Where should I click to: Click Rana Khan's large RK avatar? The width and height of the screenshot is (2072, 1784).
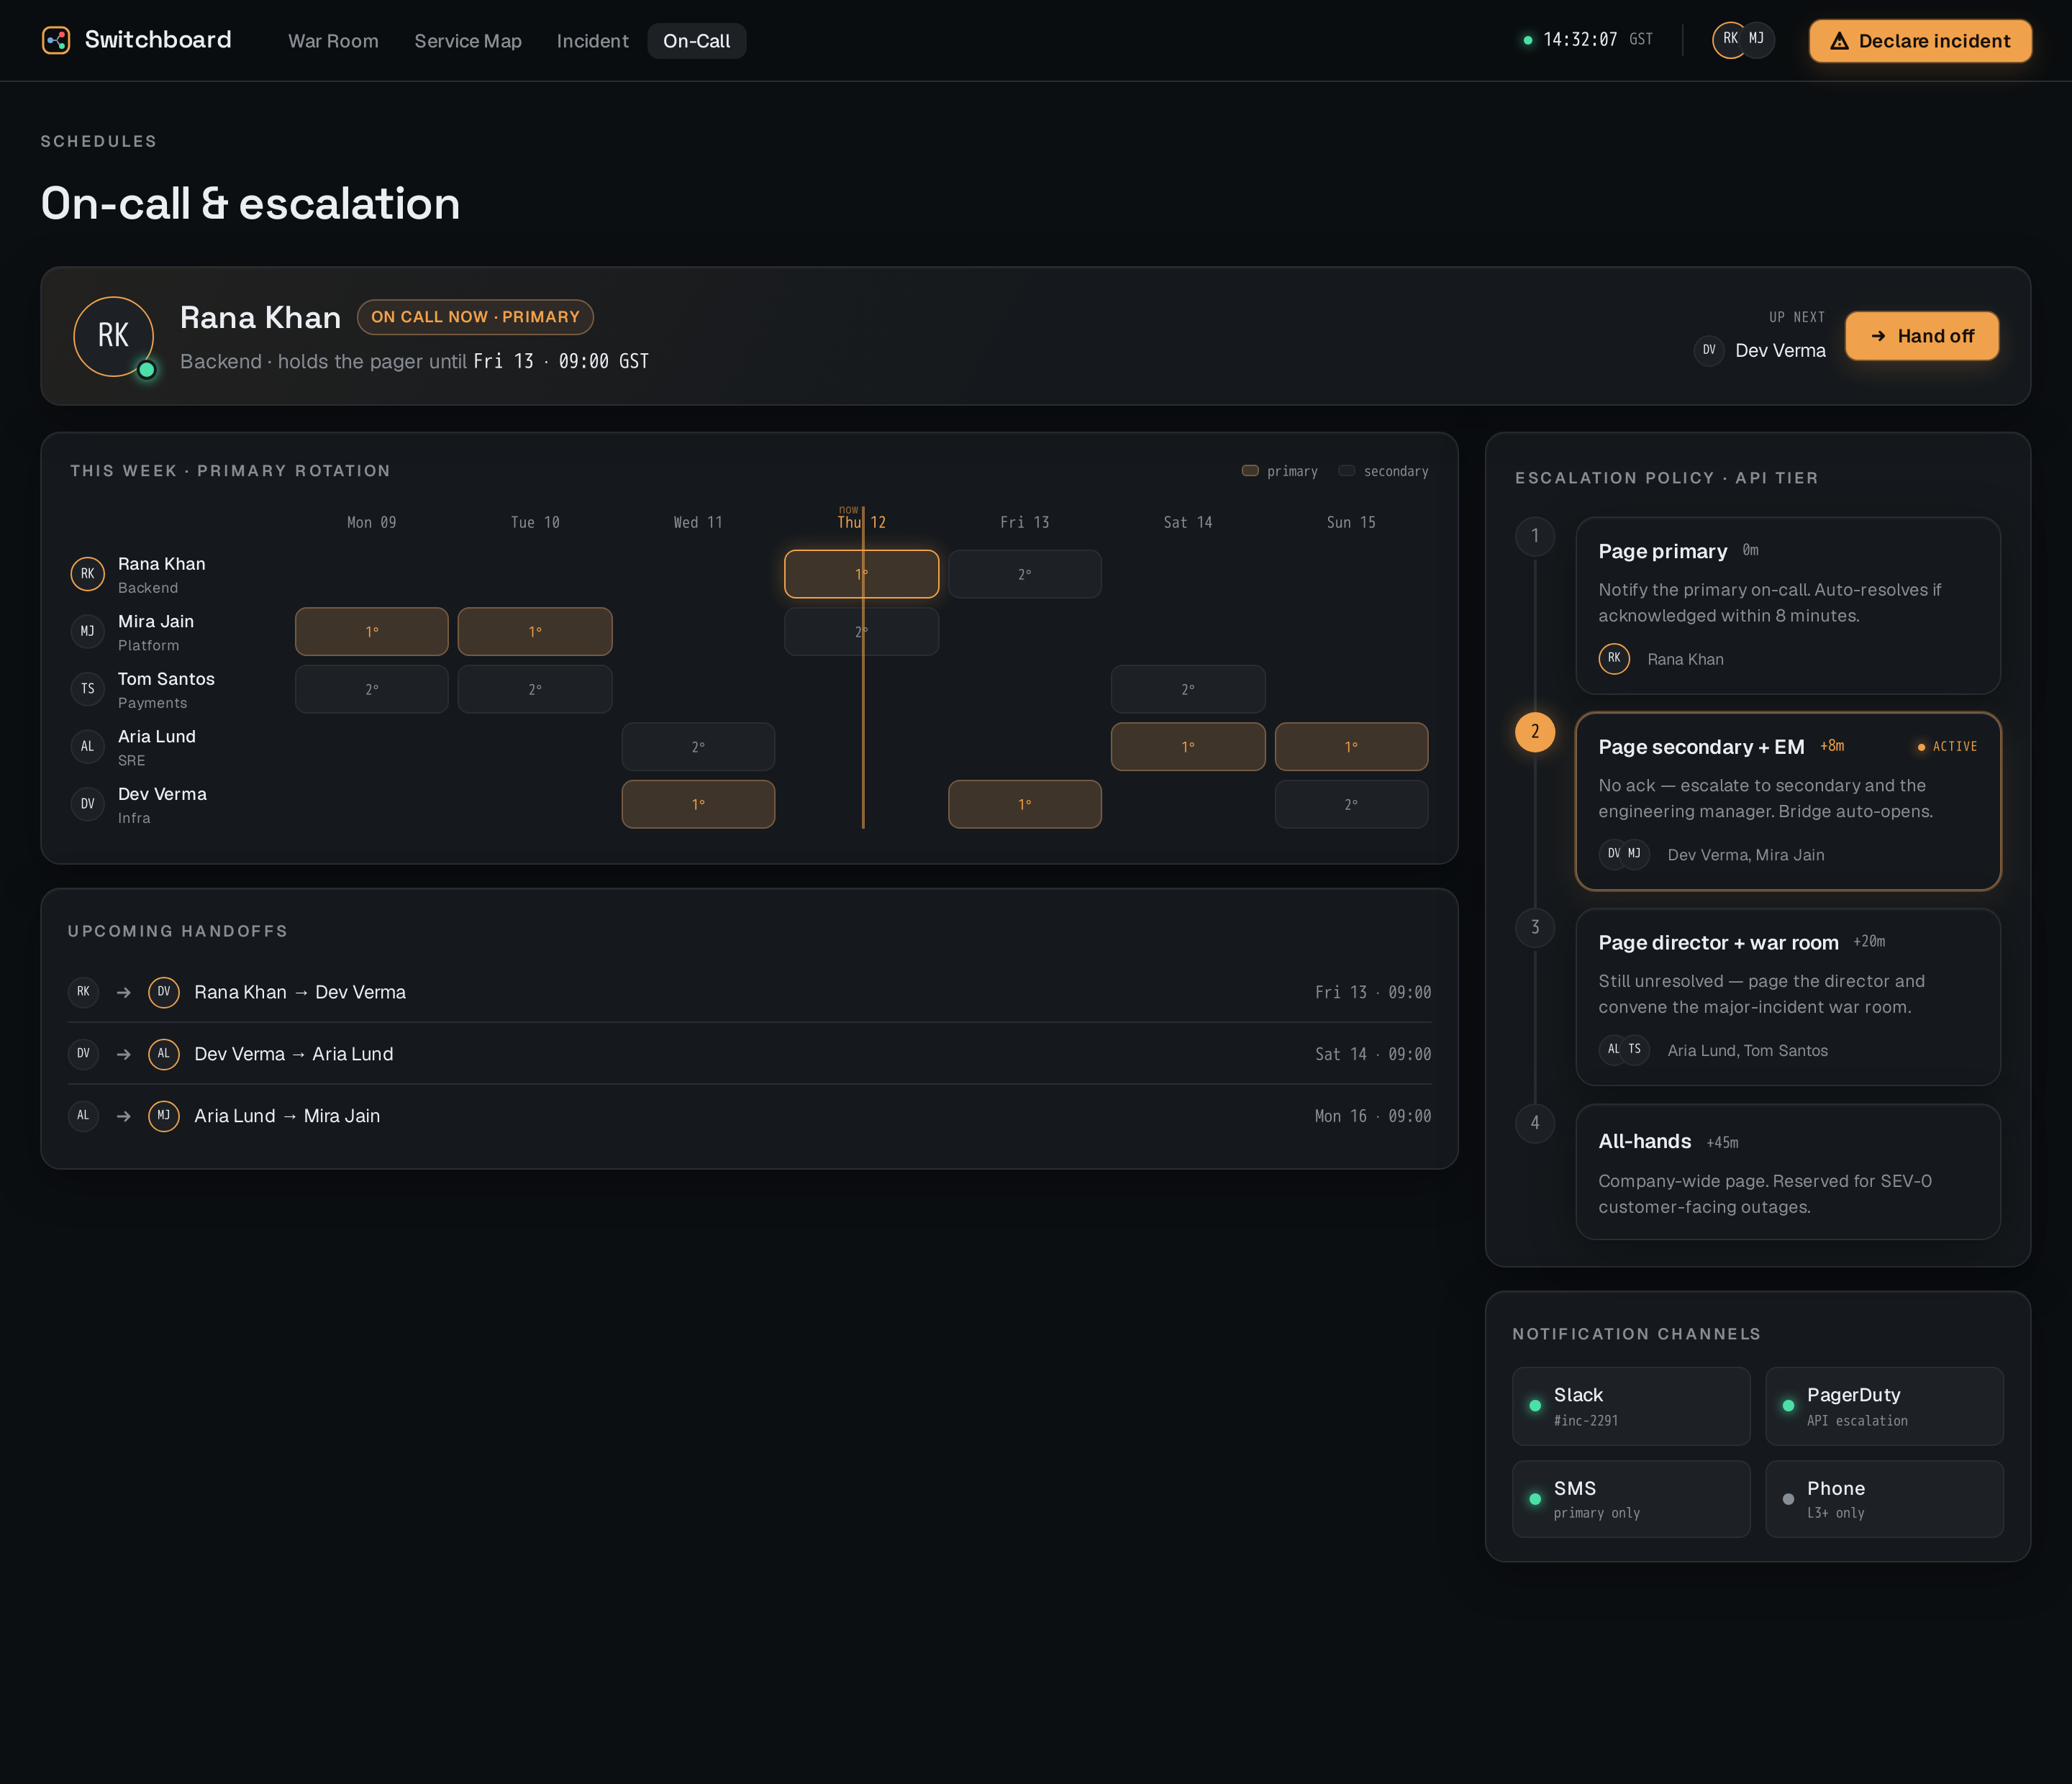click(114, 336)
